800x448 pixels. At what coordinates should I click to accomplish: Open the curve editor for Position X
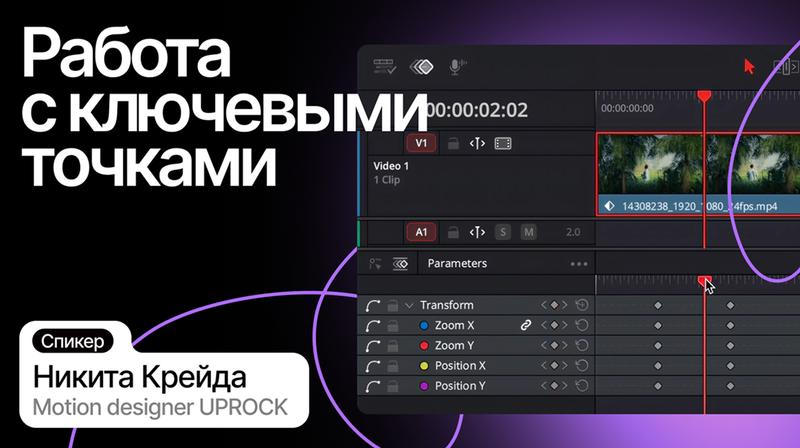click(x=373, y=366)
